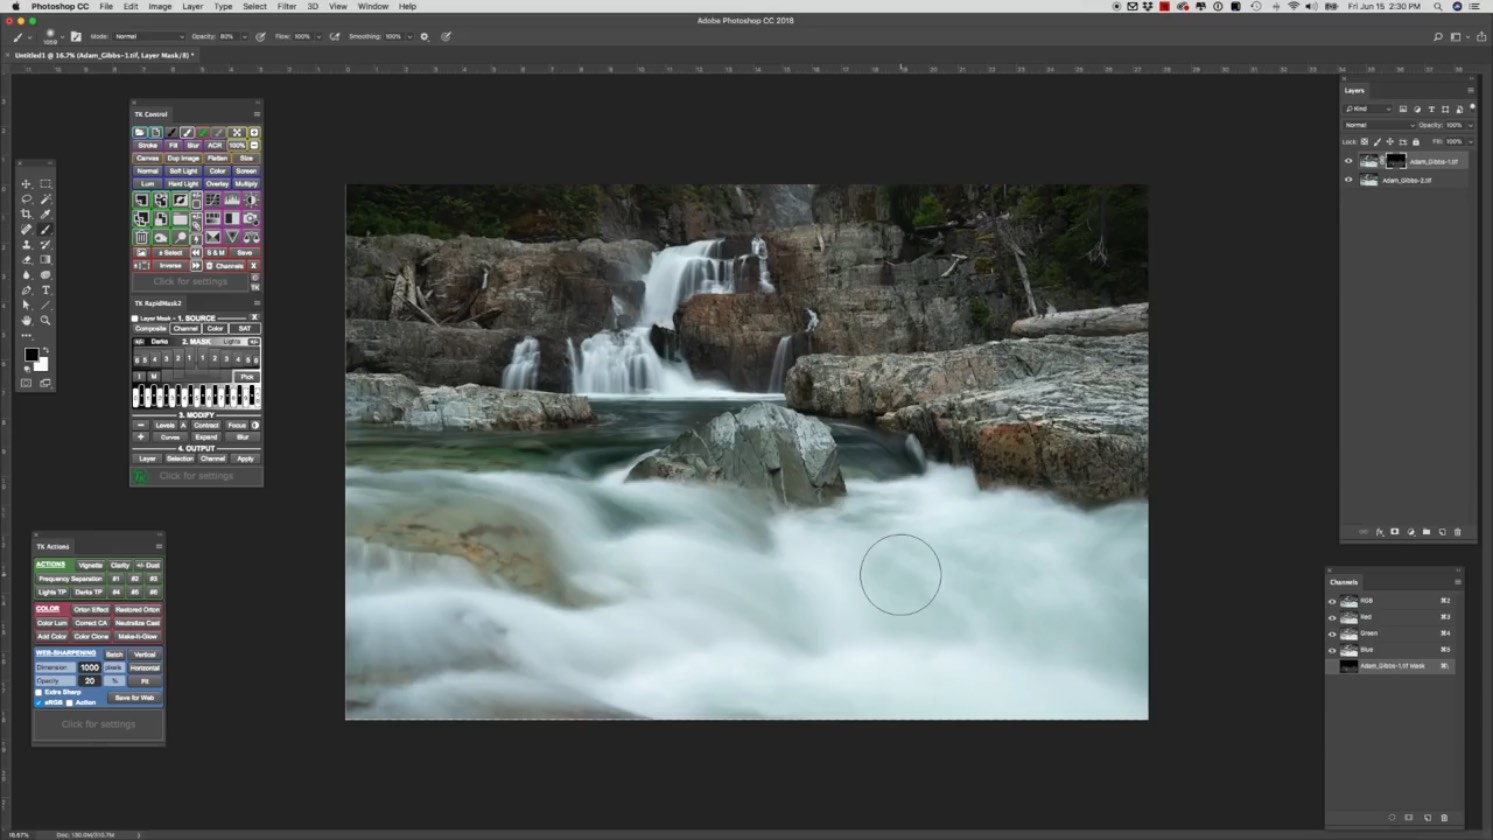Screen dimensions: 1493x840
Task: Open the Window menu from menu bar
Action: 372,6
